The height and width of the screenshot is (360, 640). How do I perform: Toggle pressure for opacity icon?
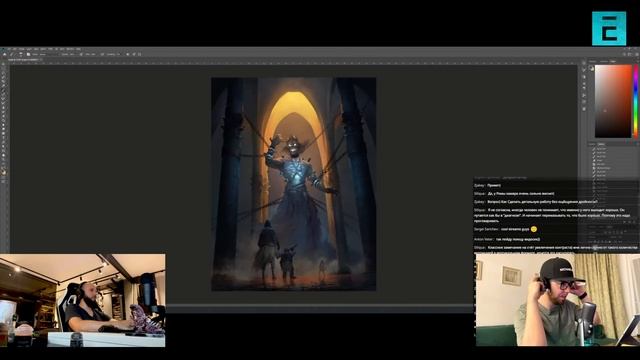pyautogui.click(x=81, y=54)
